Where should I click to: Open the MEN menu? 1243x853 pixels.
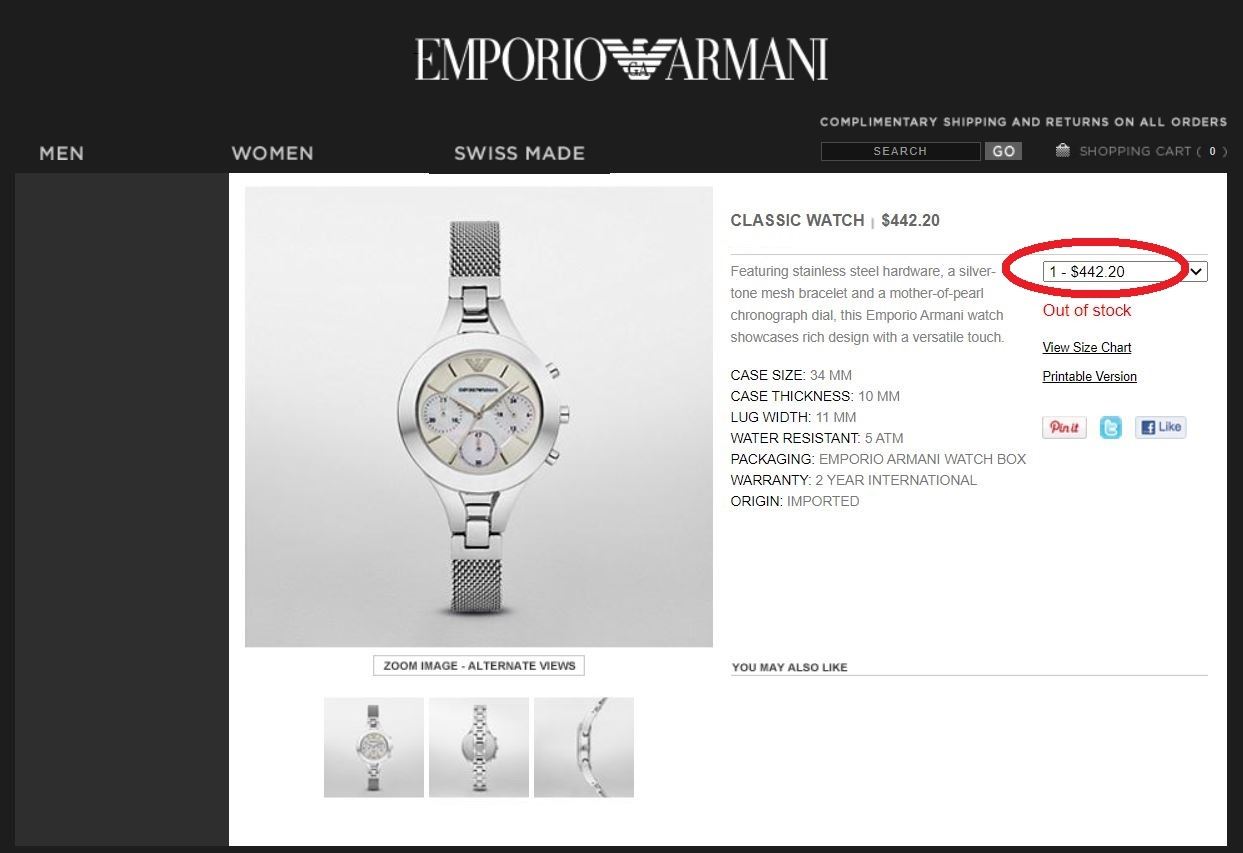point(61,153)
